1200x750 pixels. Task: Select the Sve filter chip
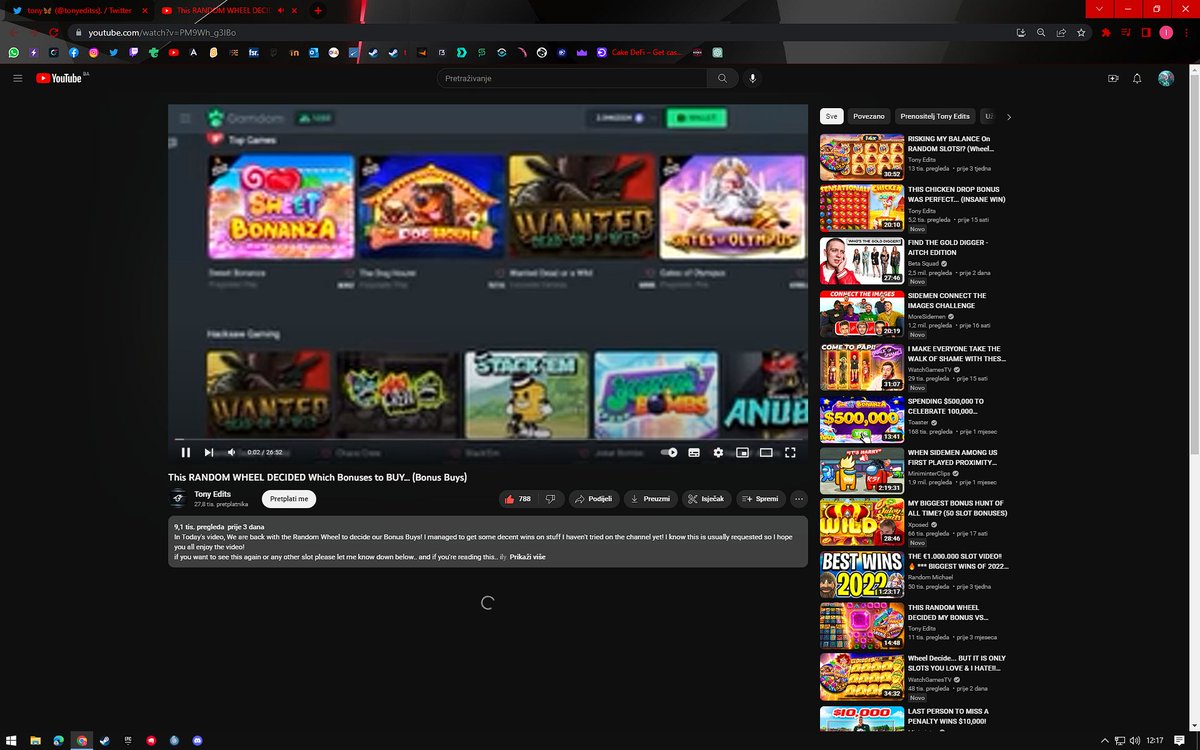830,116
